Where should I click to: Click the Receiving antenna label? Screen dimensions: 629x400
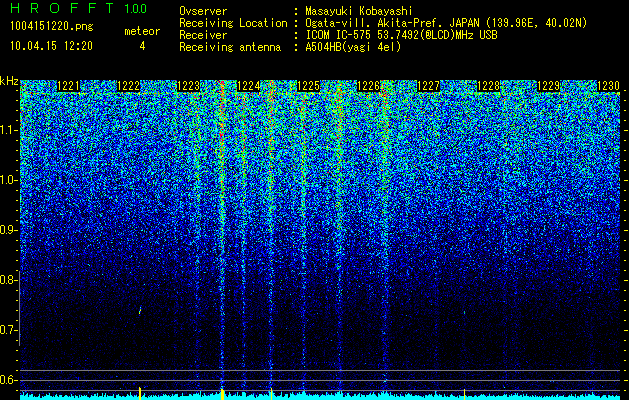pyautogui.click(x=230, y=47)
